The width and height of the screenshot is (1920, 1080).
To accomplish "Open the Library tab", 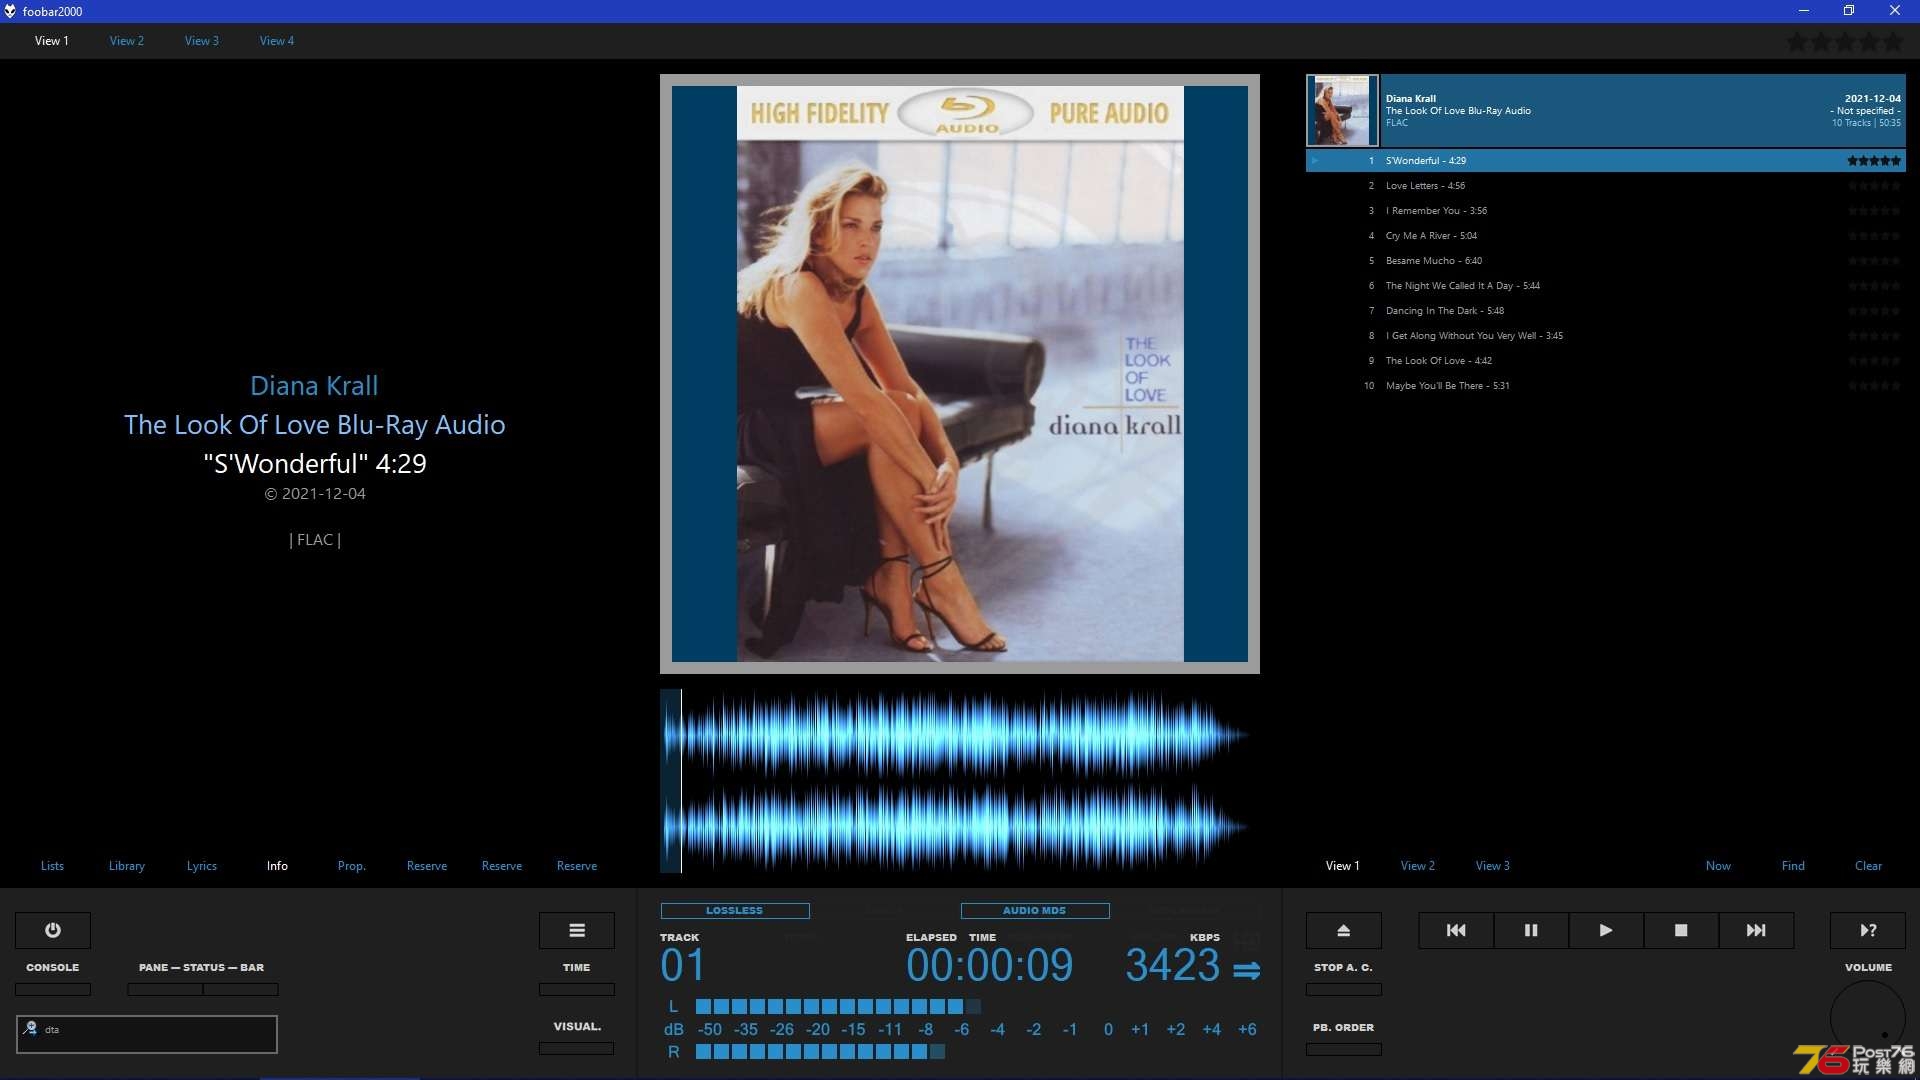I will (127, 866).
